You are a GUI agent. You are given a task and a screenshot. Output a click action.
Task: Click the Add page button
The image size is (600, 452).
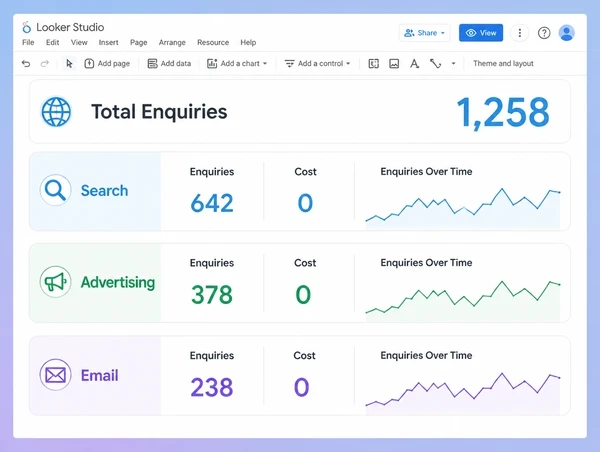[x=107, y=64]
